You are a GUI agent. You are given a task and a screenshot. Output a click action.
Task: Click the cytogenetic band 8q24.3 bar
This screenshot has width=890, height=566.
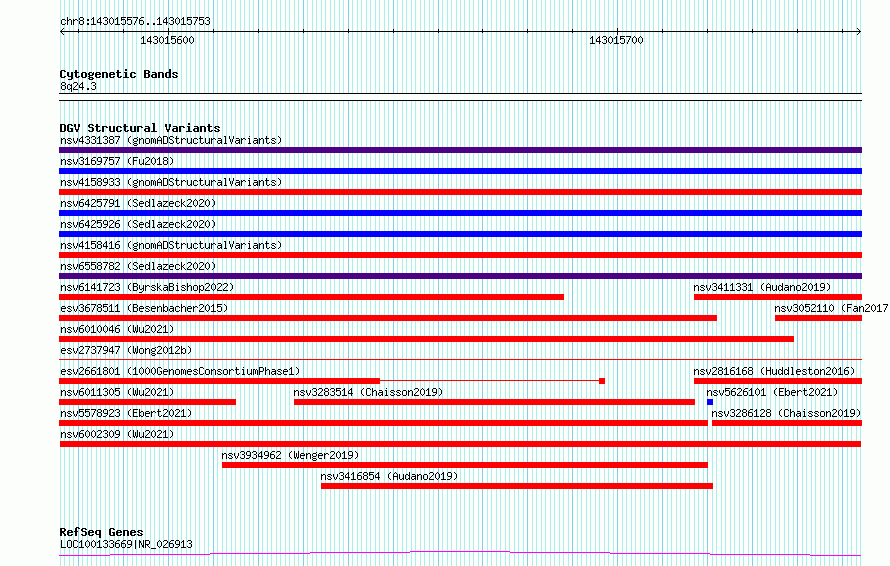(x=460, y=97)
